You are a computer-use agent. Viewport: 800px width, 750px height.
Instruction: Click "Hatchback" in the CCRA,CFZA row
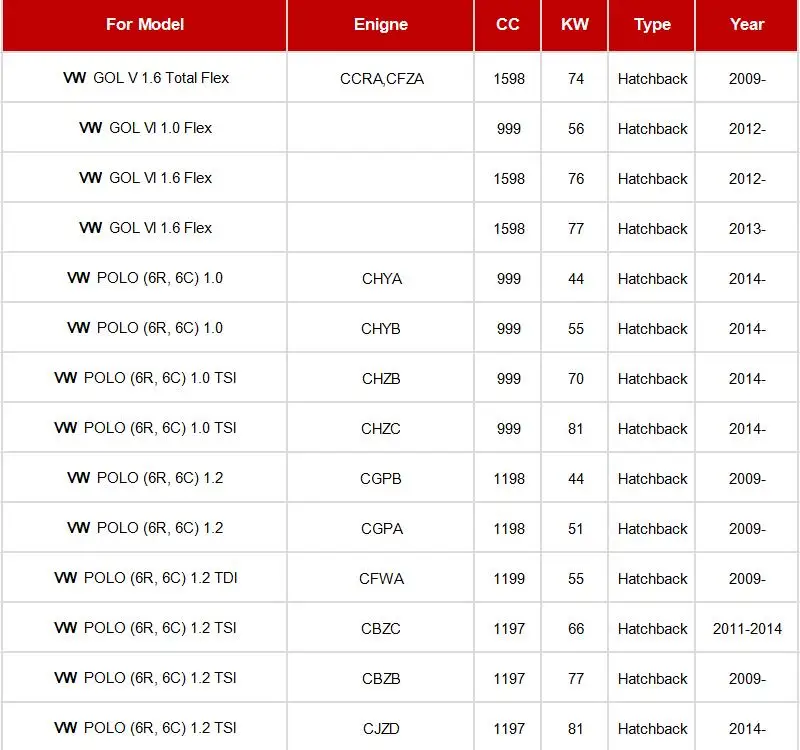pyautogui.click(x=652, y=79)
